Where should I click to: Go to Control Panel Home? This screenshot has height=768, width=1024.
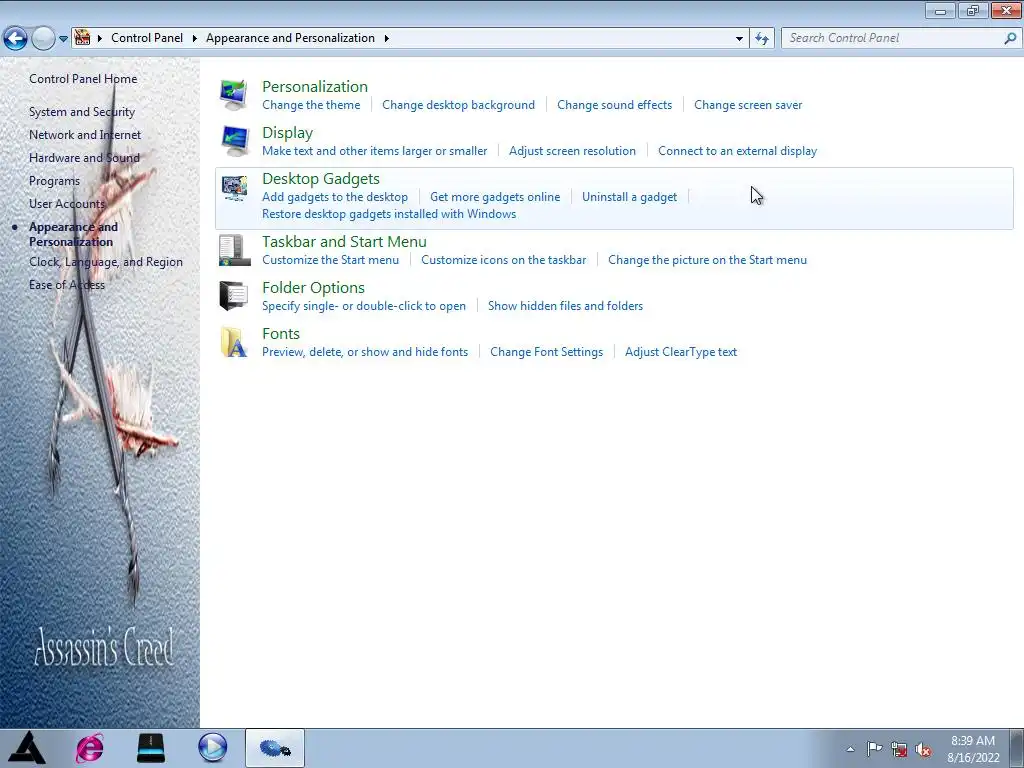(x=83, y=78)
